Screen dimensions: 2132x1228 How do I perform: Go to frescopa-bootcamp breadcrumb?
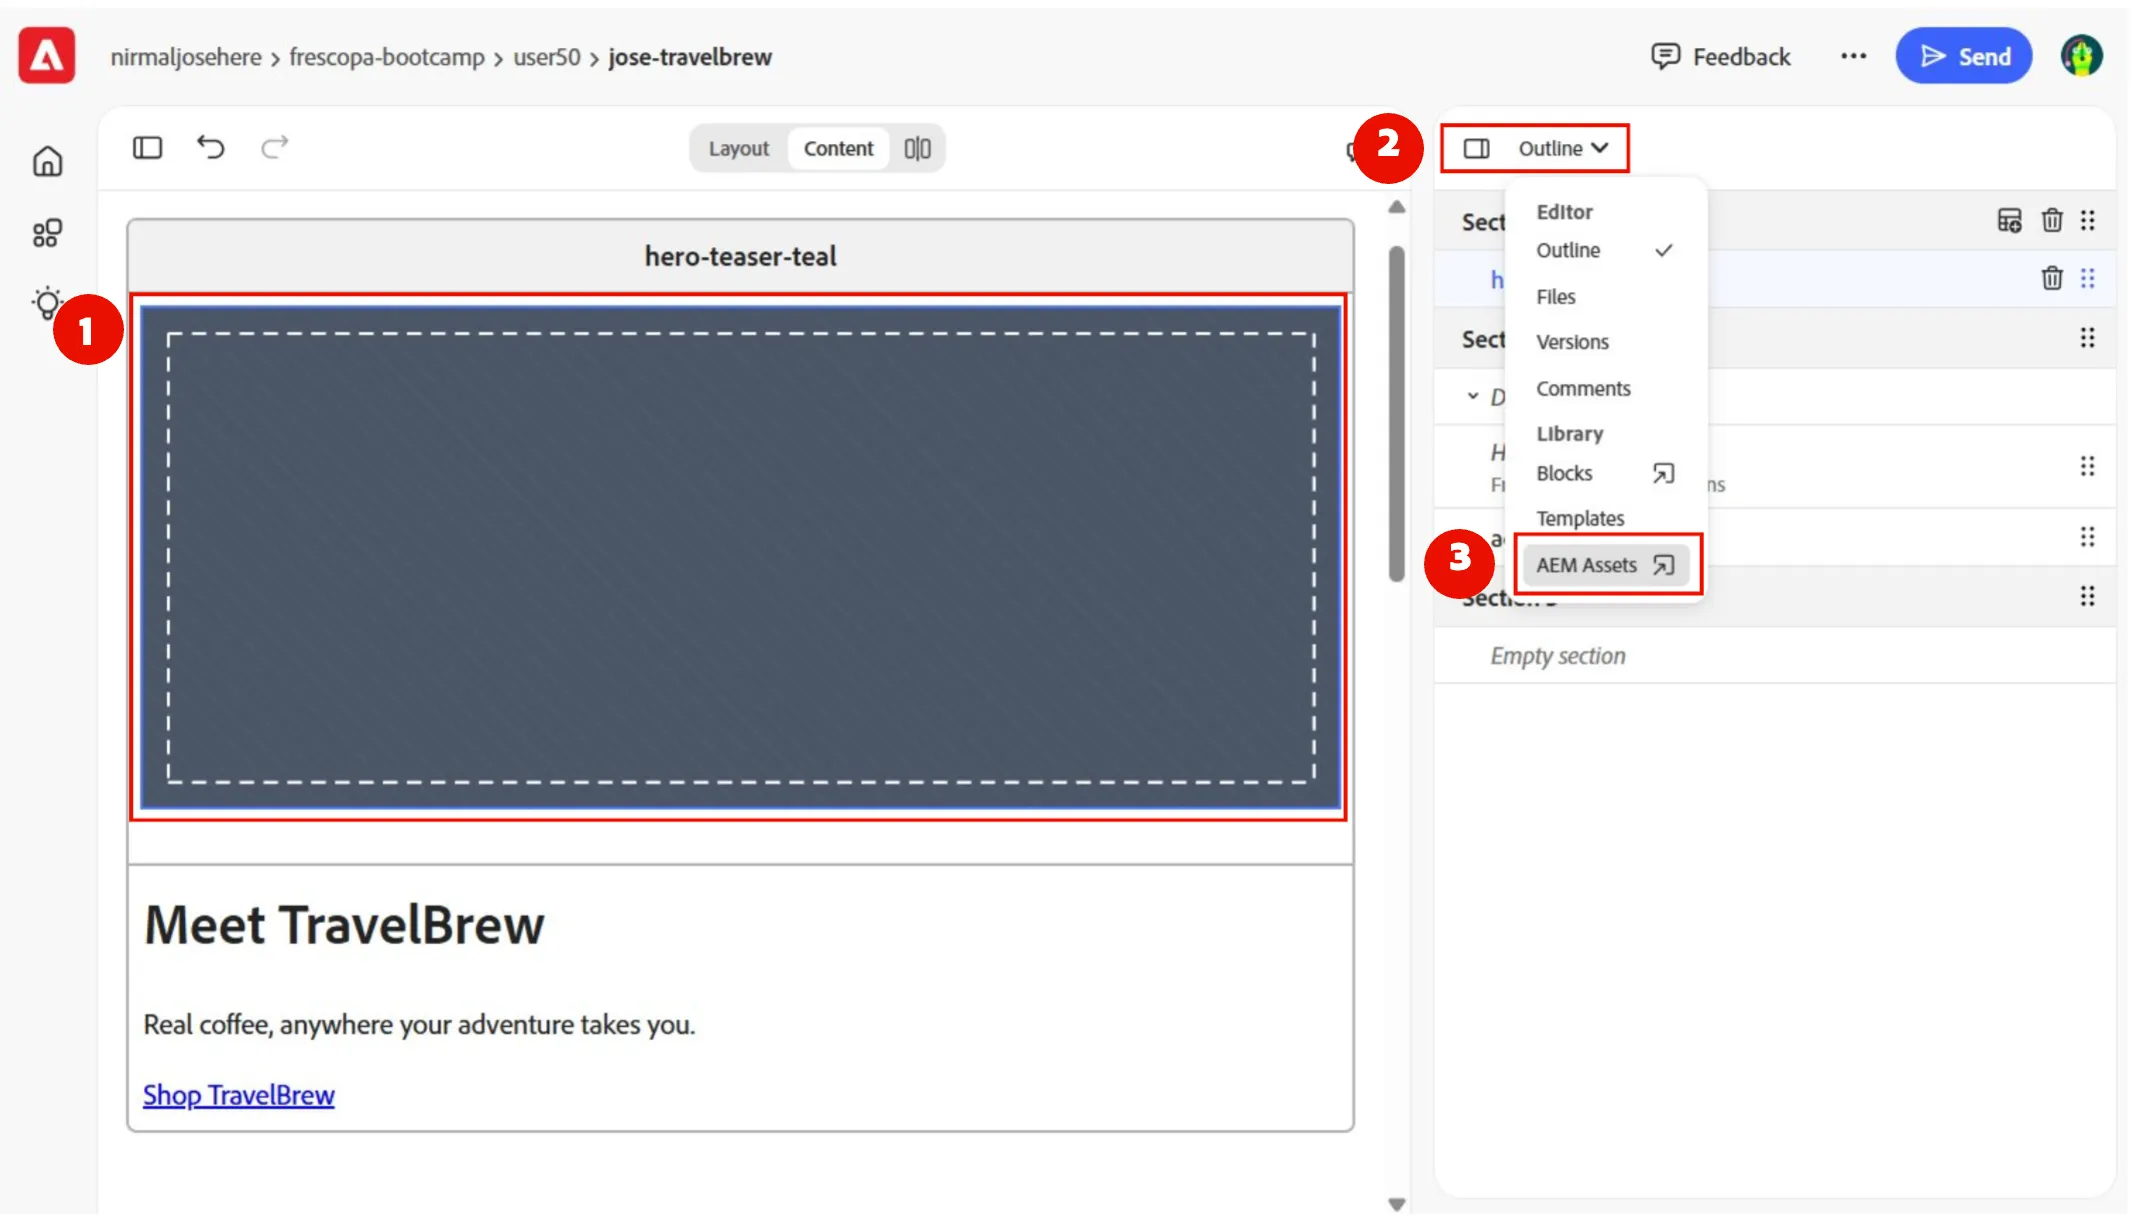point(386,57)
